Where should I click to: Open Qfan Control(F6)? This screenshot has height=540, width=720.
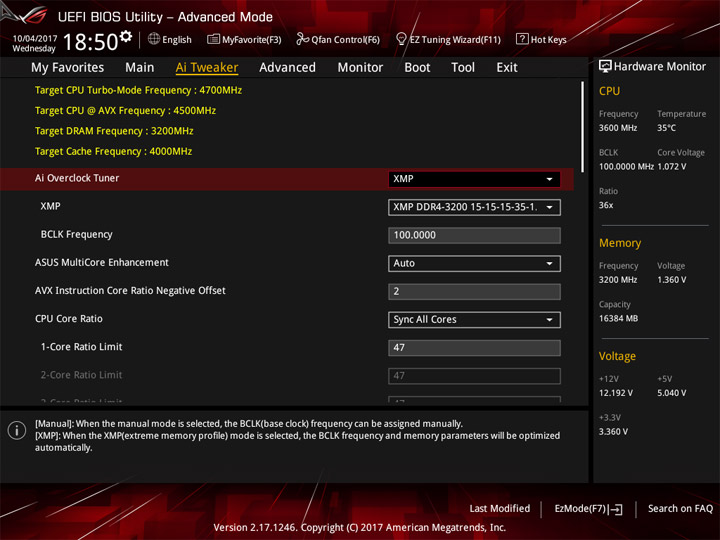click(338, 39)
